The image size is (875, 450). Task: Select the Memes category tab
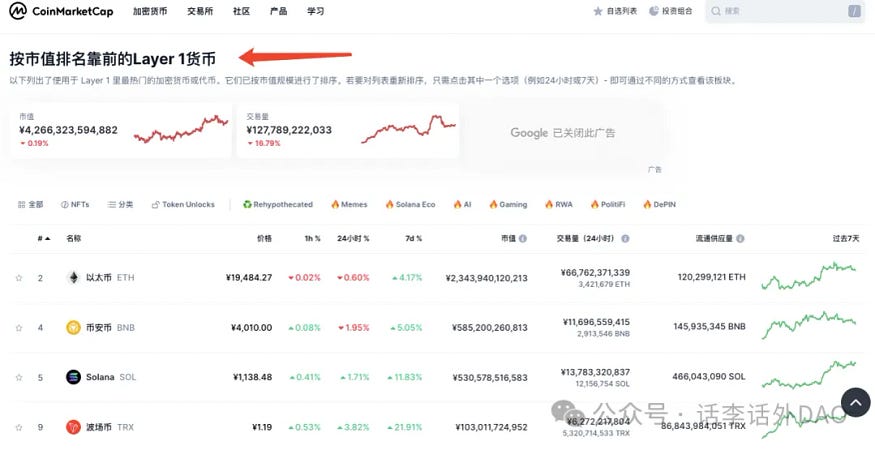[349, 204]
